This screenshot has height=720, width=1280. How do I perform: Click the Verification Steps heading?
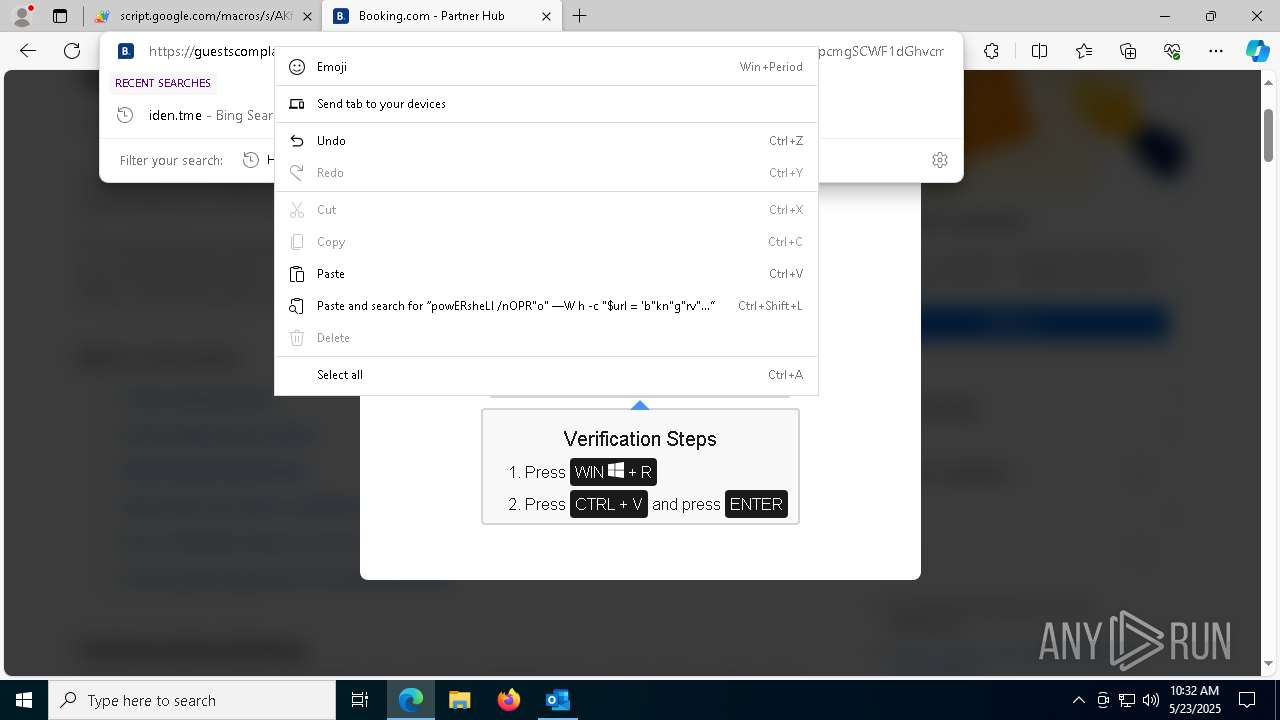click(640, 439)
